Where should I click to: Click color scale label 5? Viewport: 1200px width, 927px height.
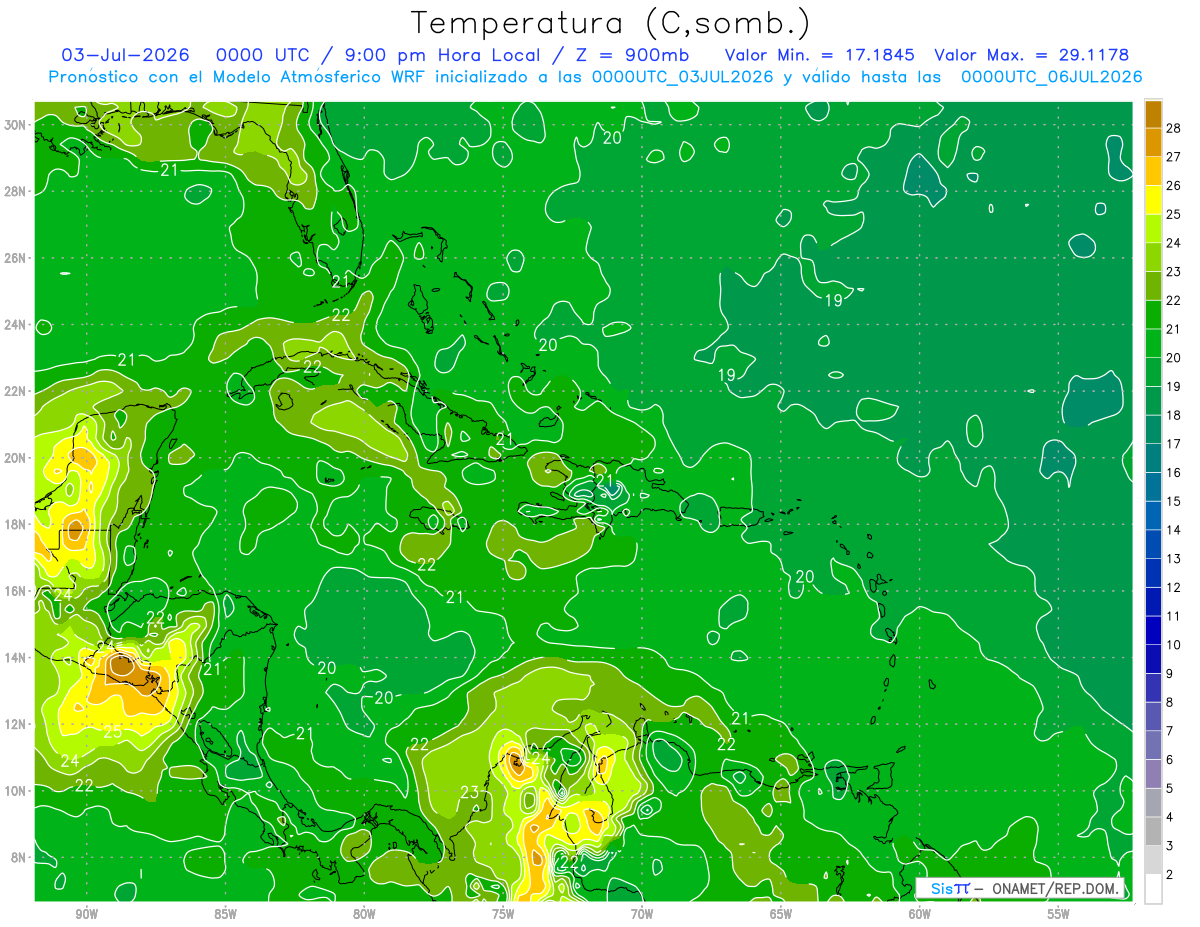point(1170,788)
